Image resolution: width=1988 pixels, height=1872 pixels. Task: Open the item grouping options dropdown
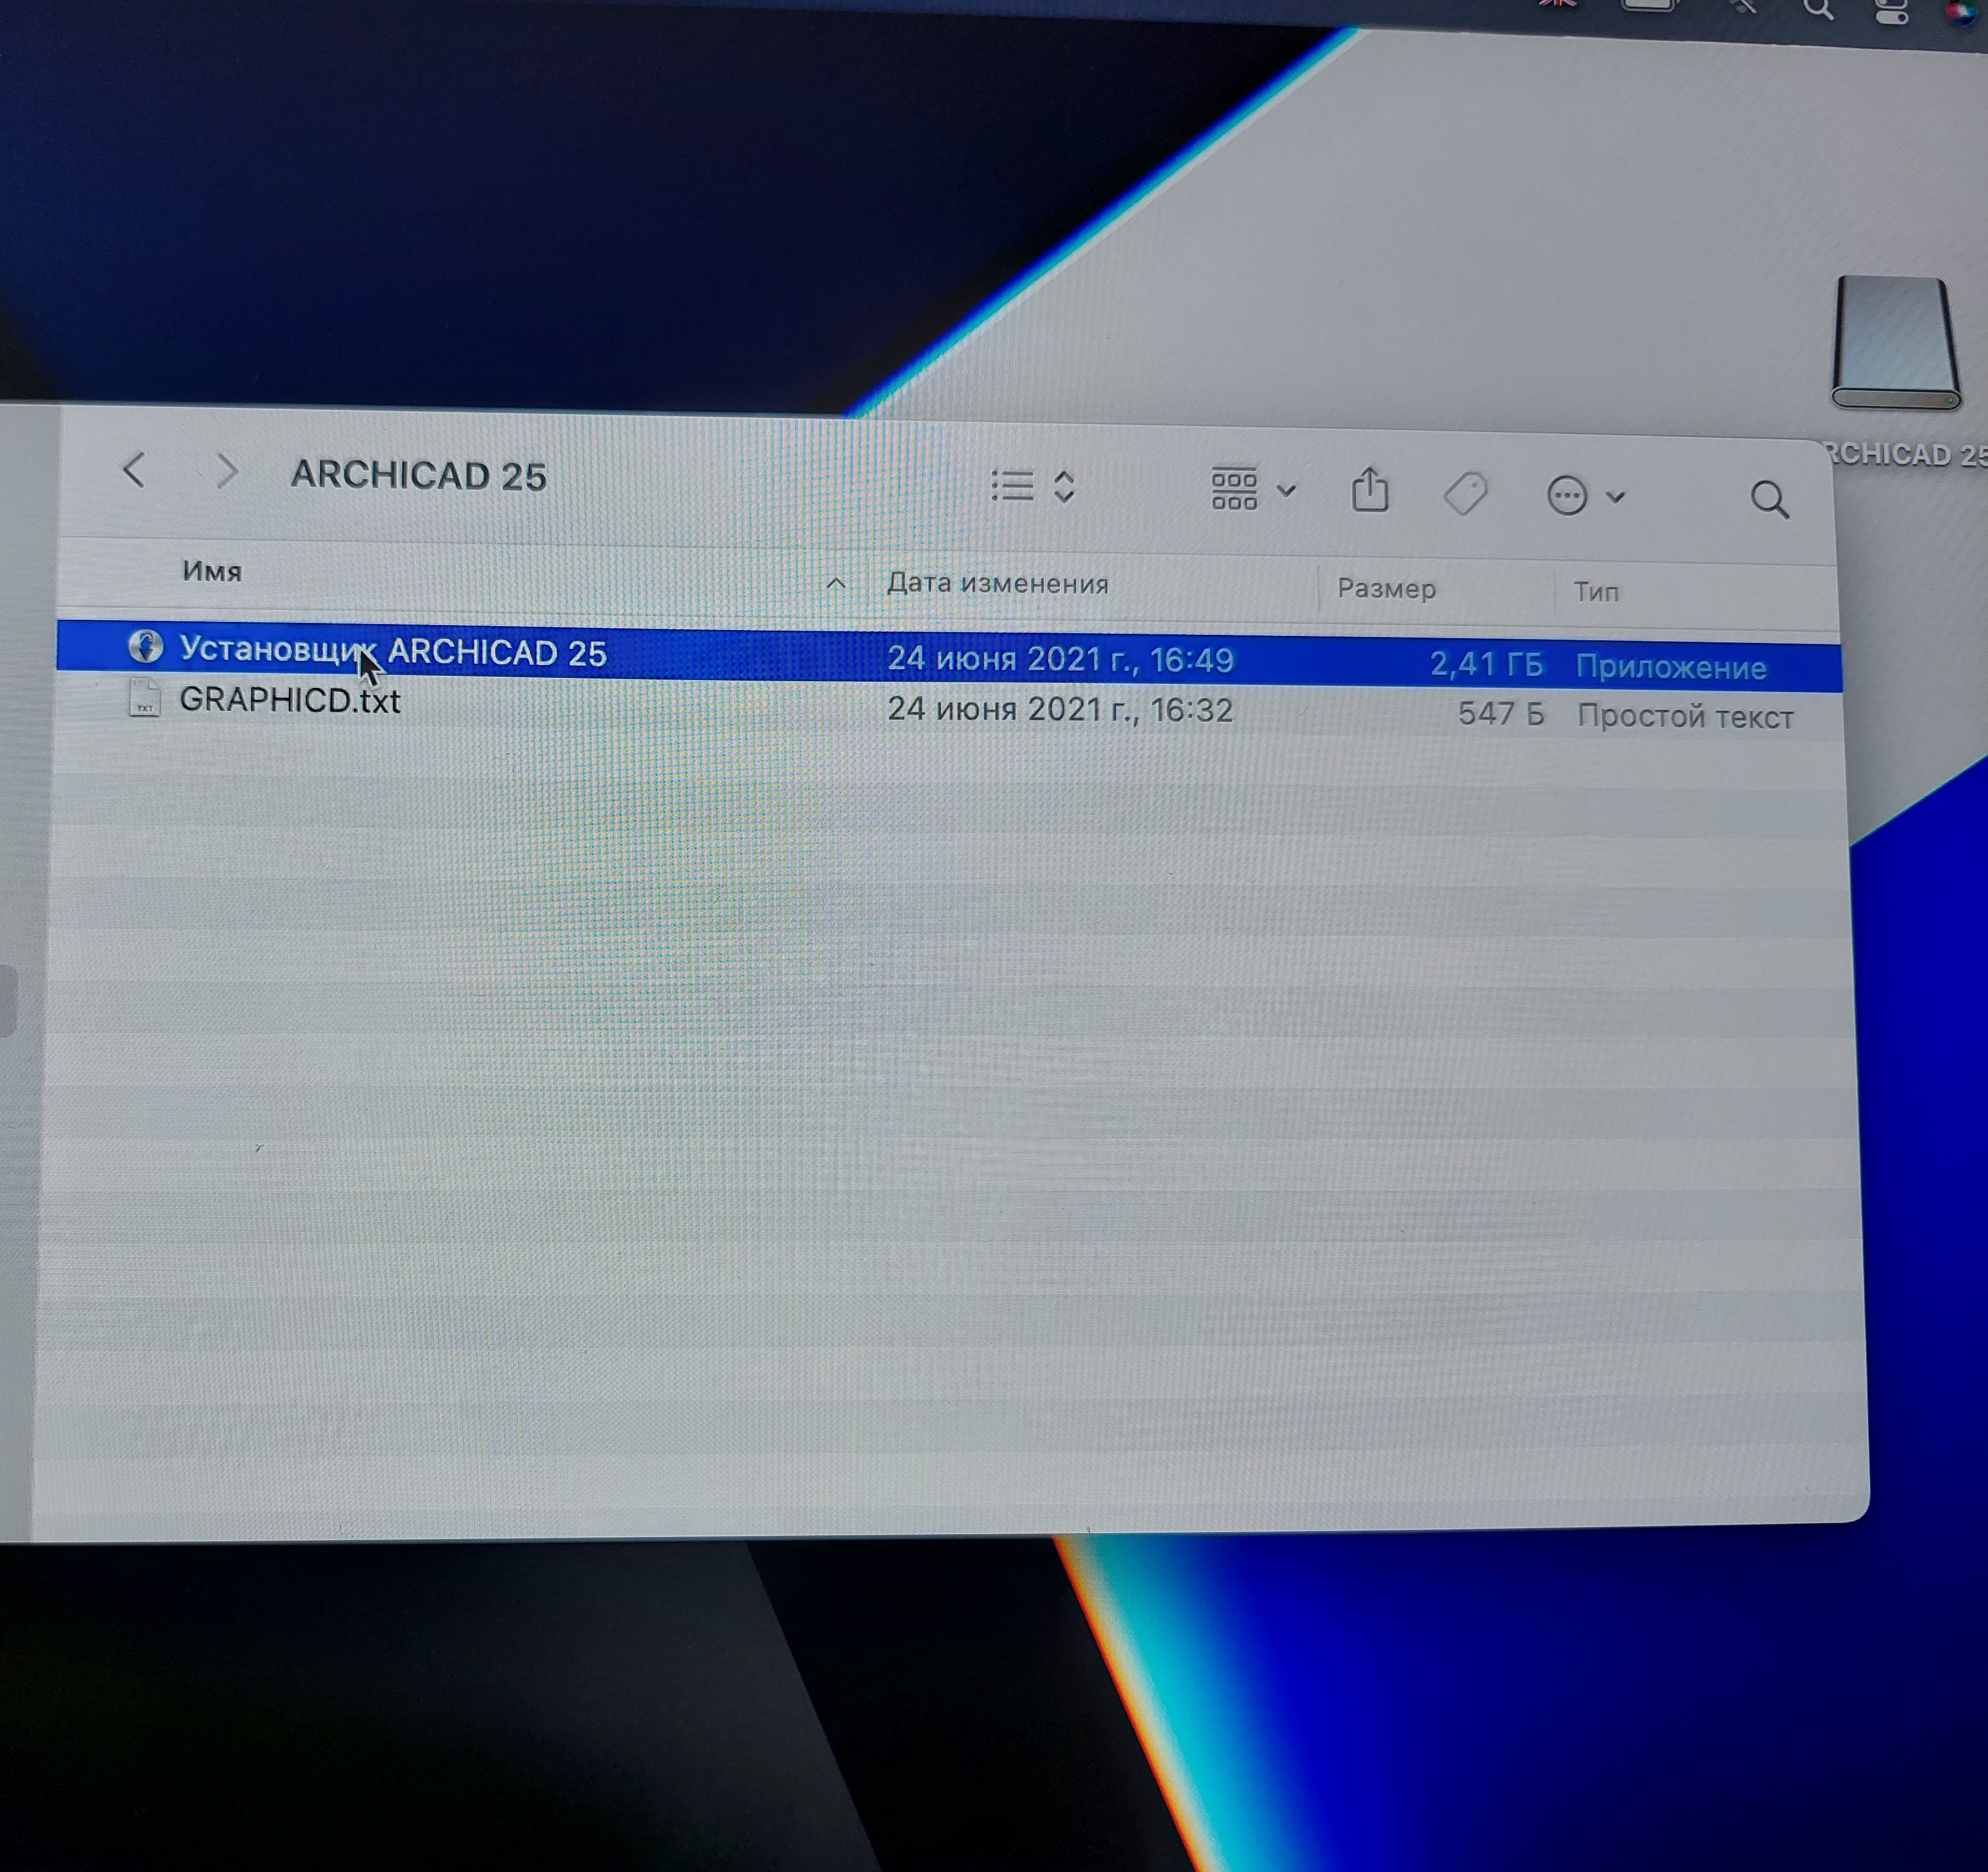[x=1253, y=489]
